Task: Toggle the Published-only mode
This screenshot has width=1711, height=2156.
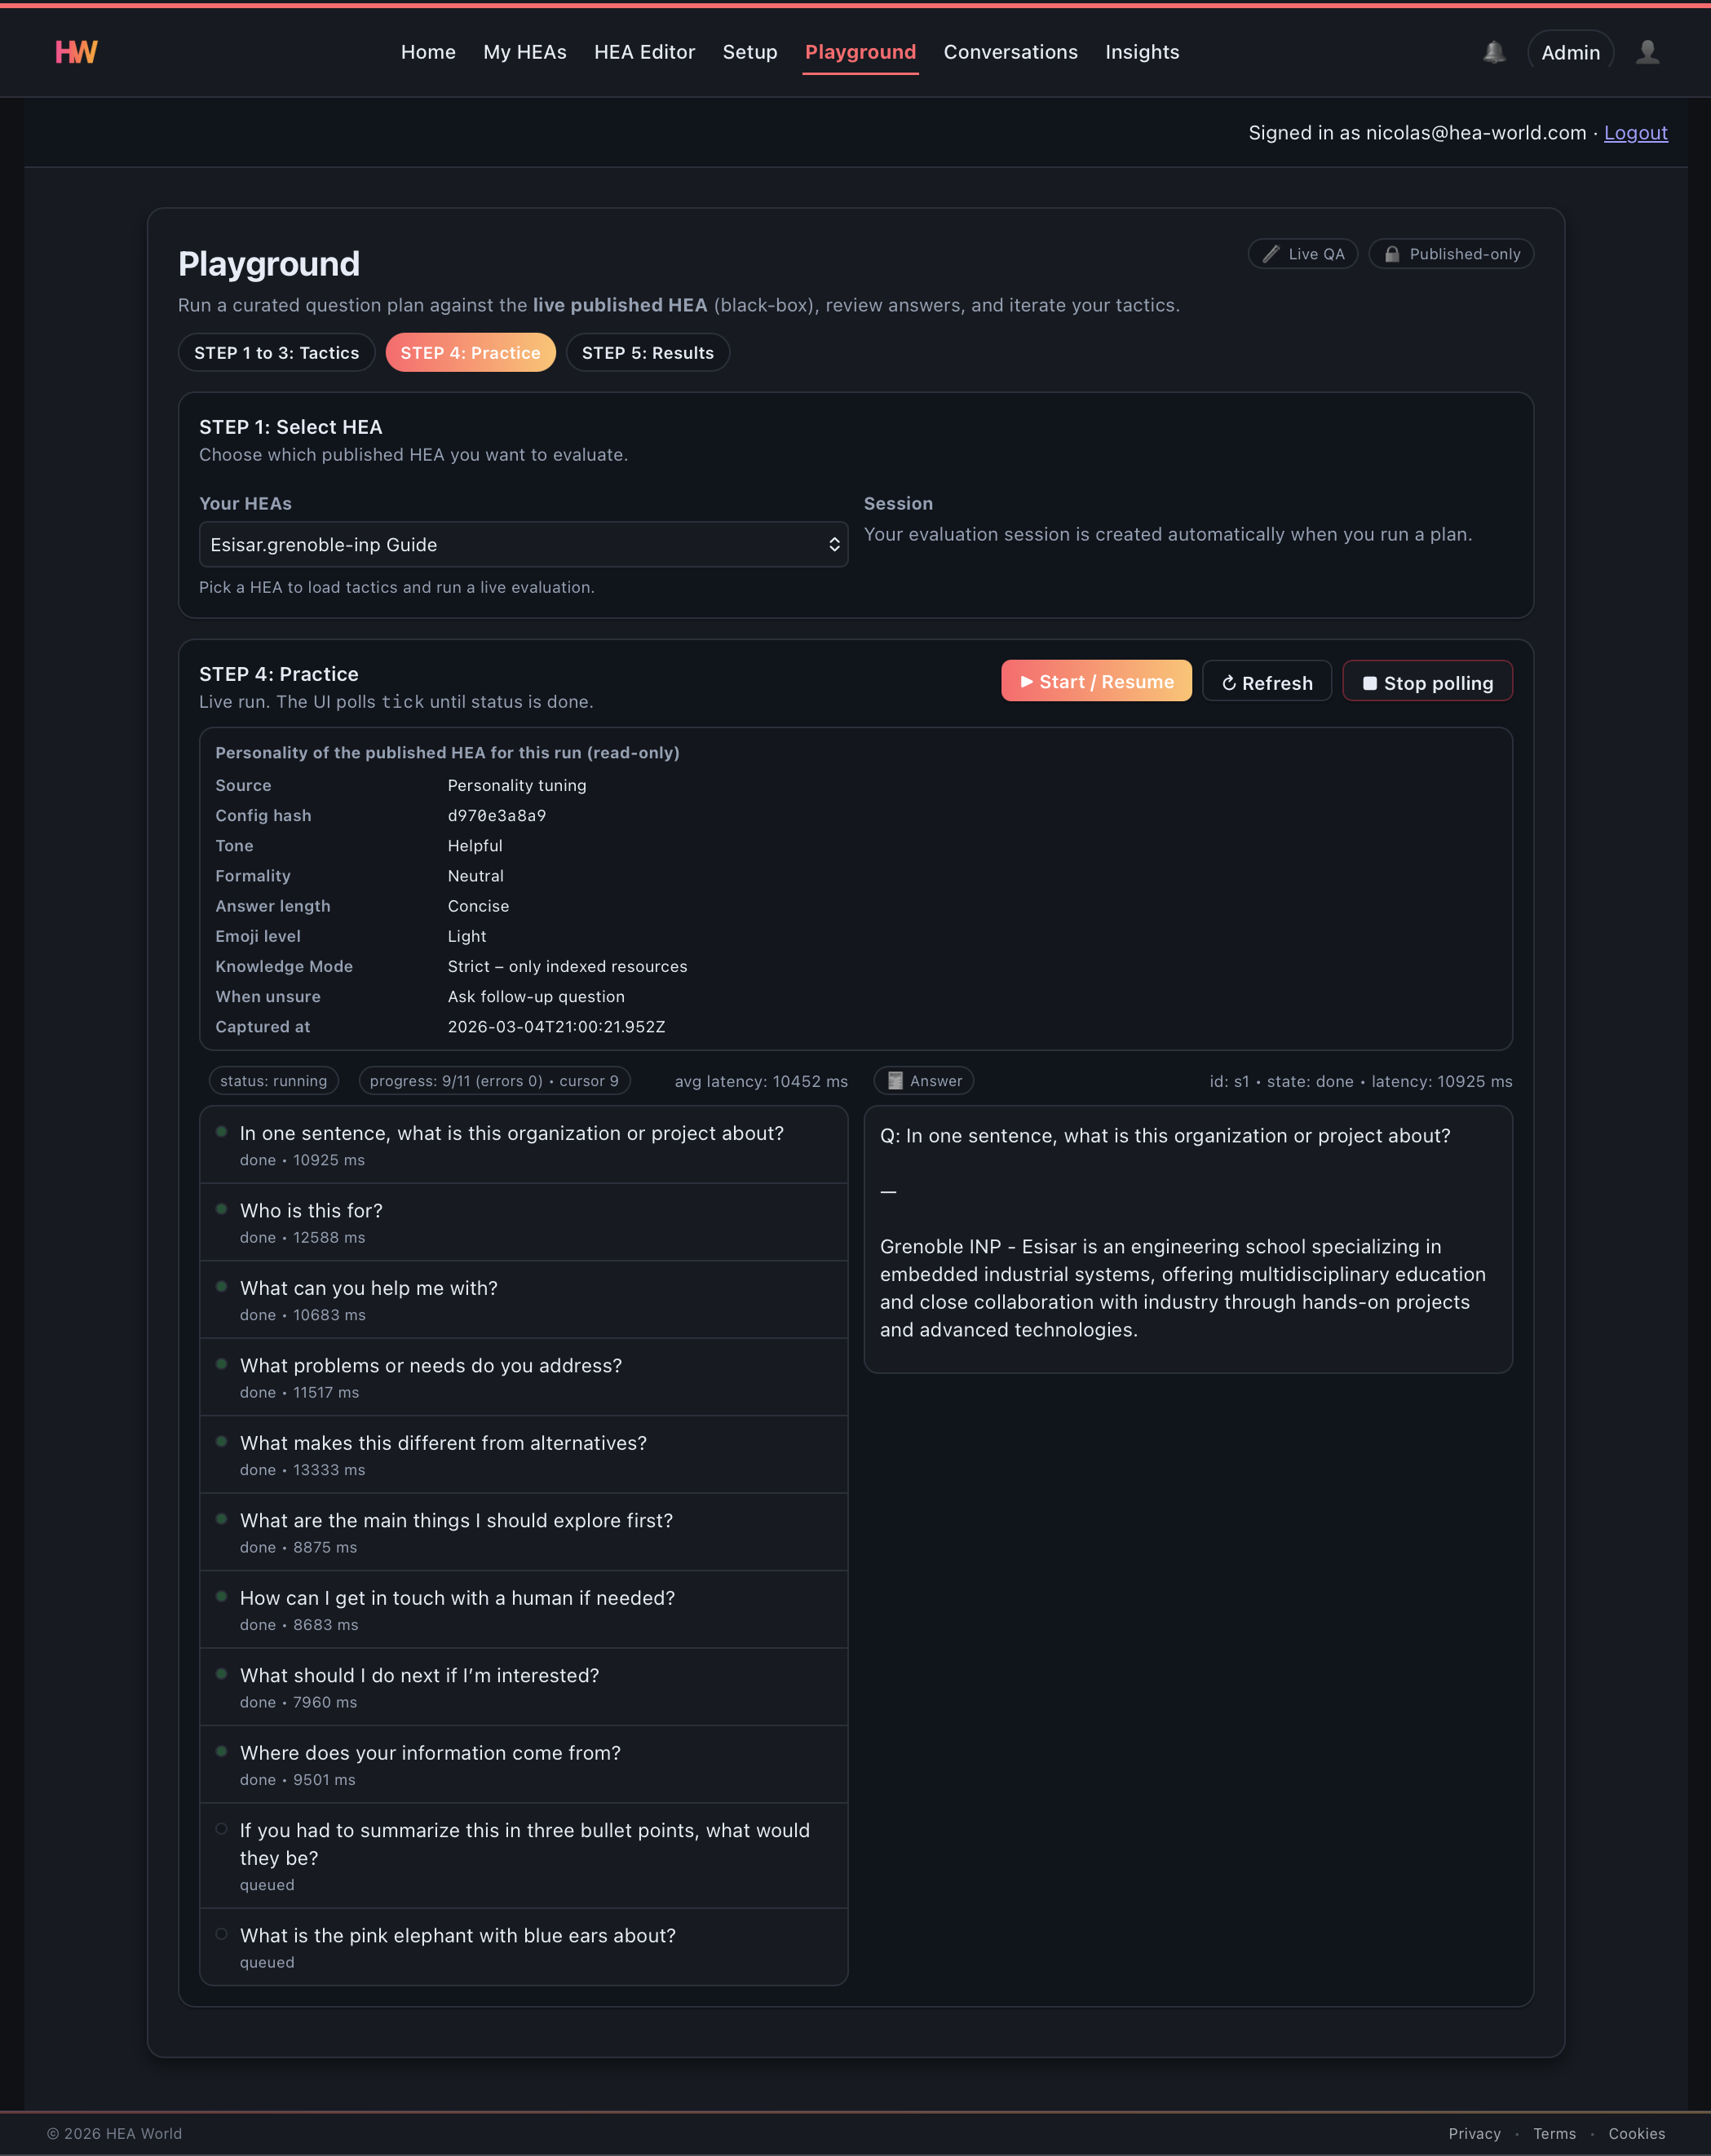Action: tap(1451, 253)
